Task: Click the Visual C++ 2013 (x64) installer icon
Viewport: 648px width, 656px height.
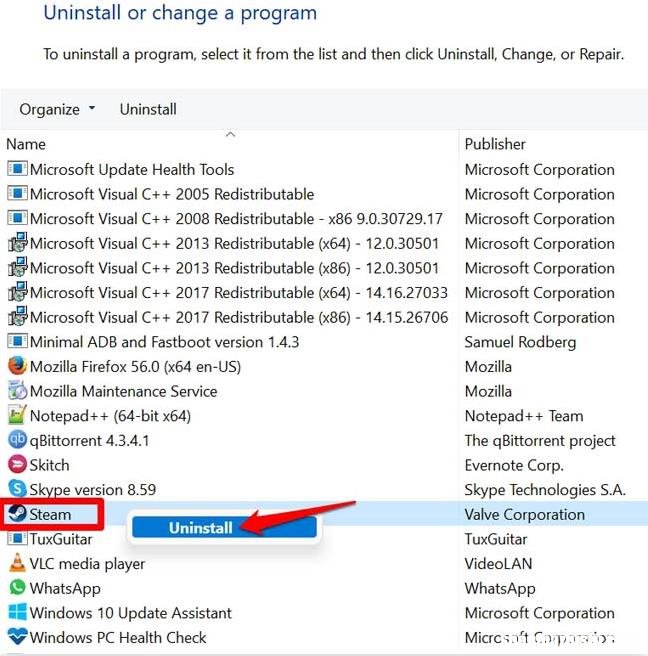Action: coord(17,243)
